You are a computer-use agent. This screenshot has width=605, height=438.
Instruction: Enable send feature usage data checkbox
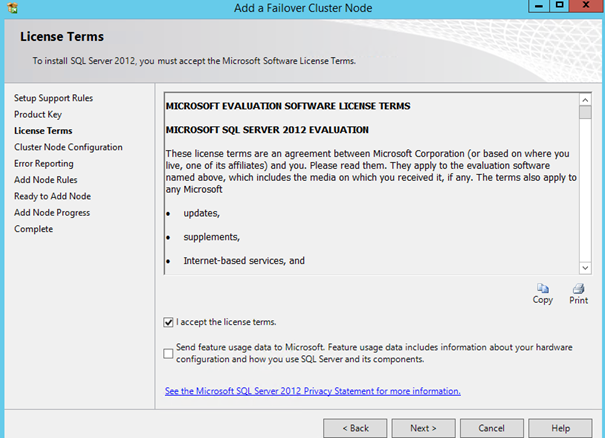click(x=168, y=352)
